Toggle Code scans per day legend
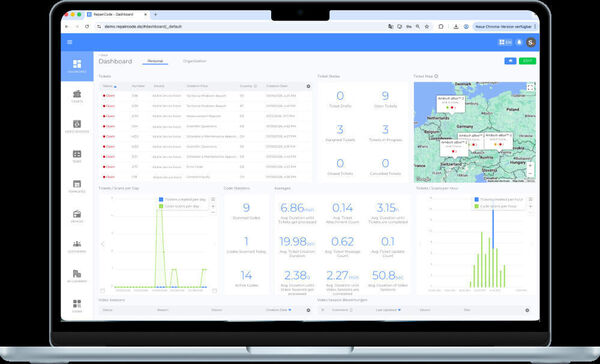The width and height of the screenshot is (600, 364). click(x=179, y=206)
